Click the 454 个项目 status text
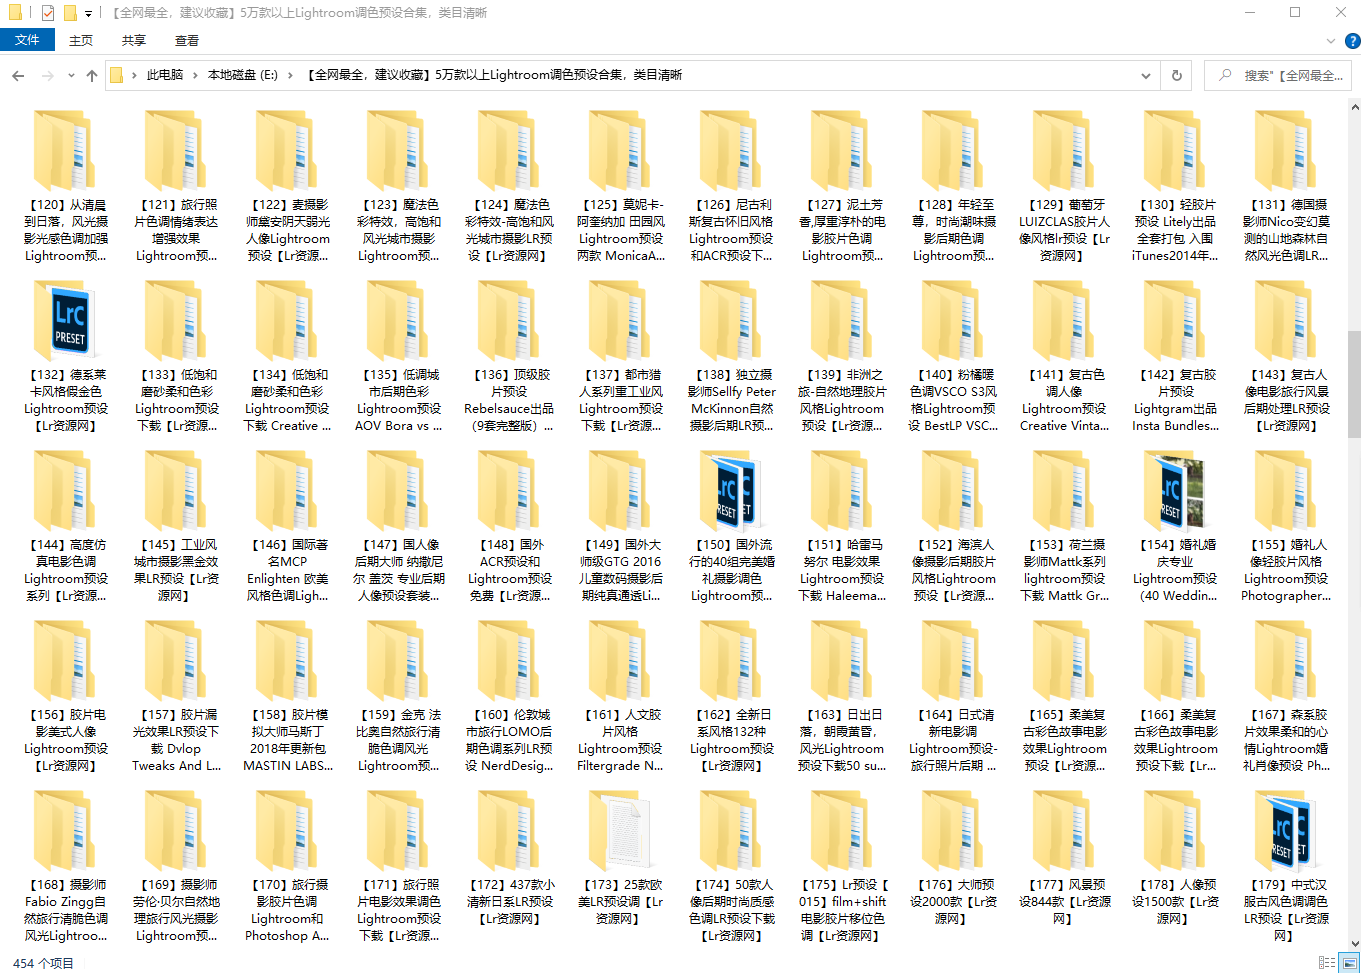The width and height of the screenshot is (1361, 973). tap(44, 963)
